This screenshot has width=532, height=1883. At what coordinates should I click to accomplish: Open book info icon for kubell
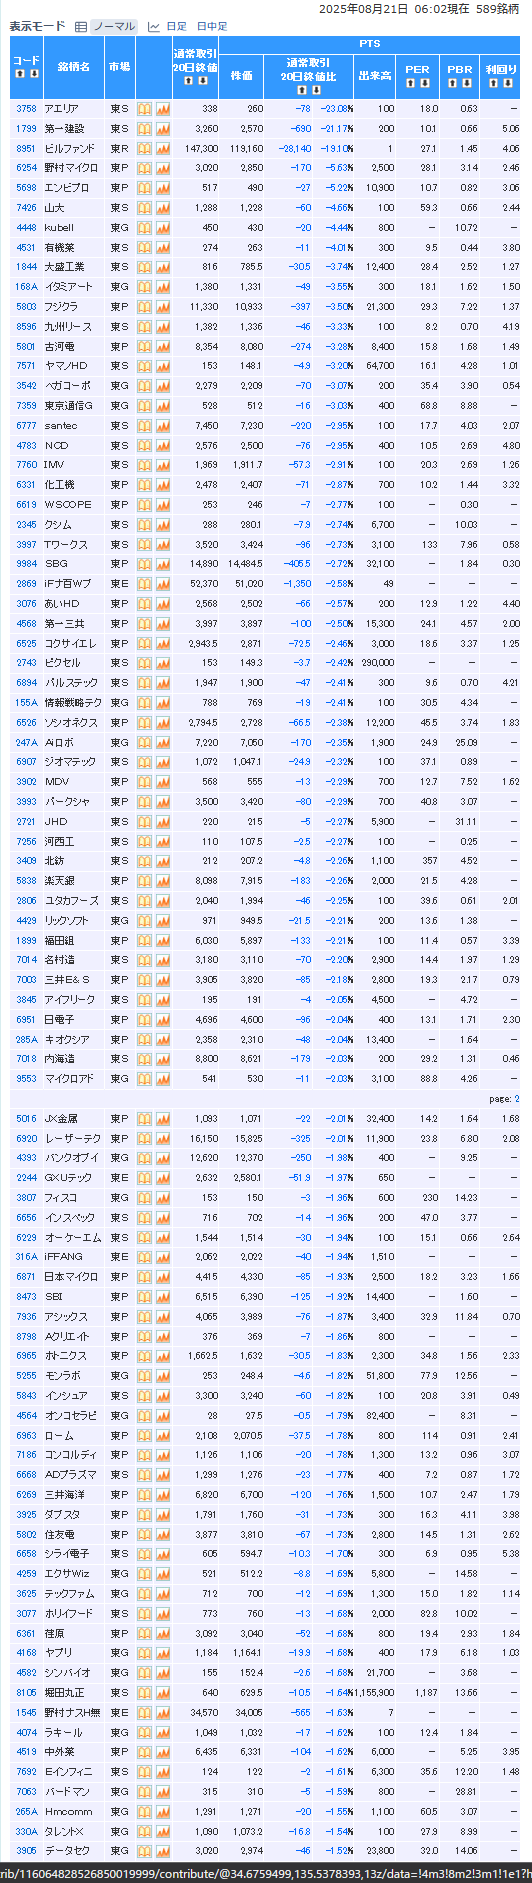pos(144,228)
